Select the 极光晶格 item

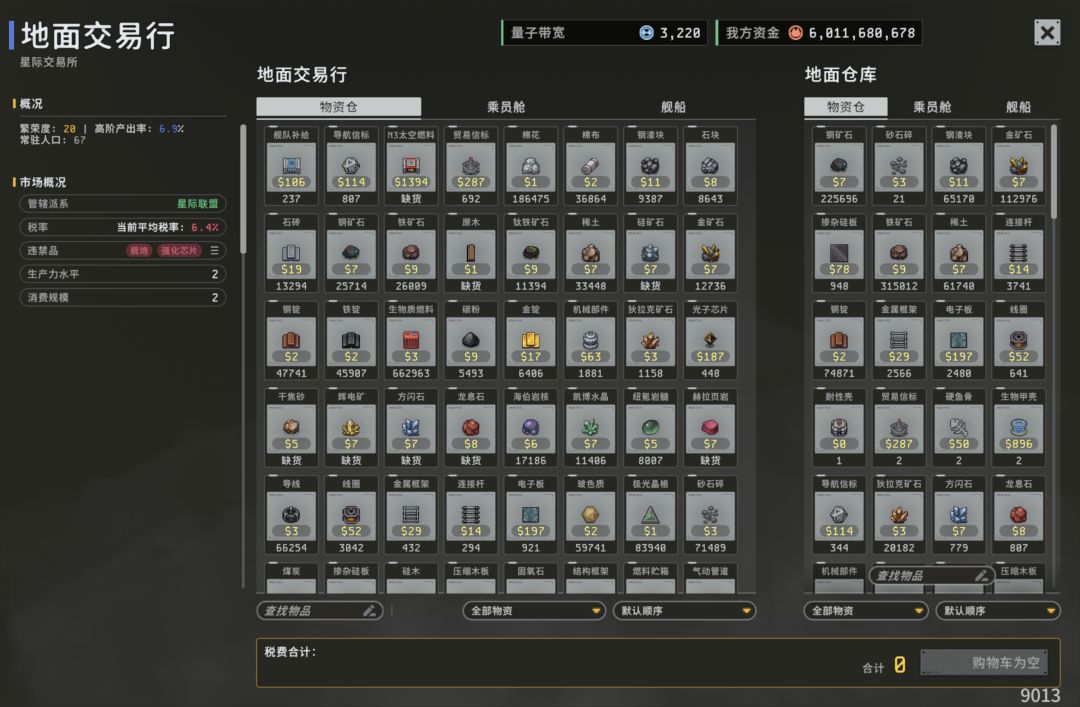click(x=650, y=515)
